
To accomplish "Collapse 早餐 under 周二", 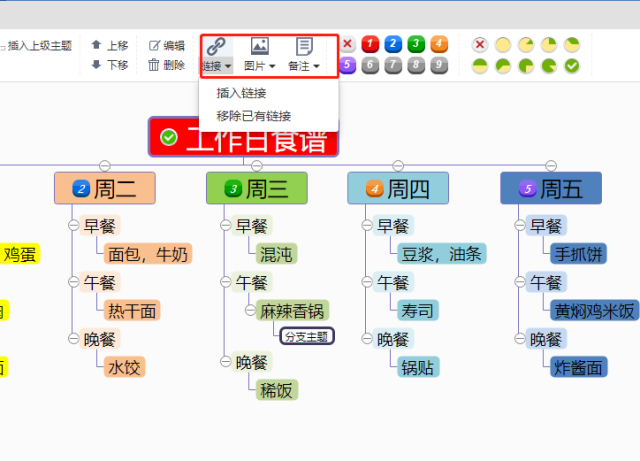I will (73, 225).
